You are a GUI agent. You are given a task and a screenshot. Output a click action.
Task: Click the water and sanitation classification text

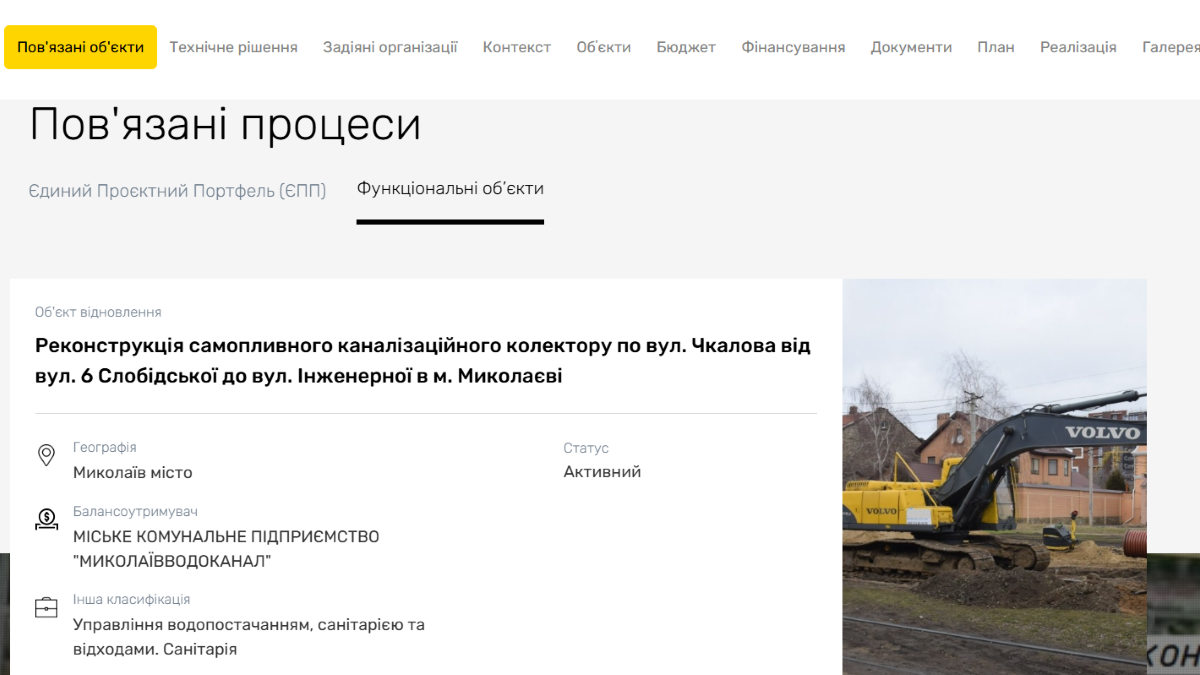(x=249, y=637)
